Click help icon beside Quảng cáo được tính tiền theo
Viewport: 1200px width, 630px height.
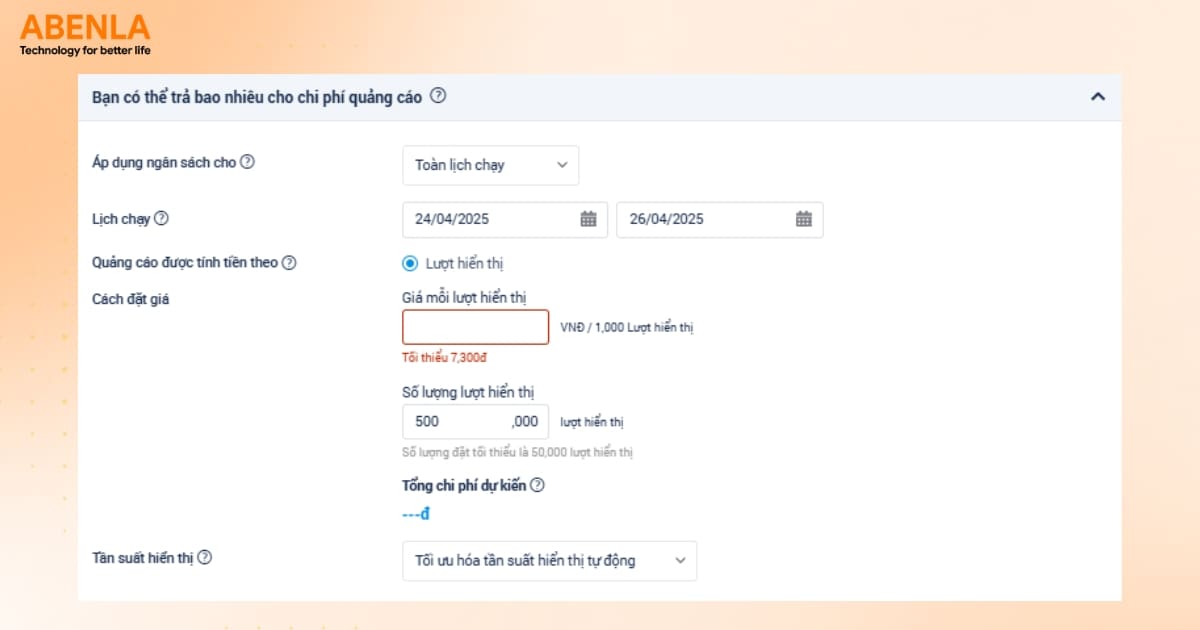coord(289,263)
